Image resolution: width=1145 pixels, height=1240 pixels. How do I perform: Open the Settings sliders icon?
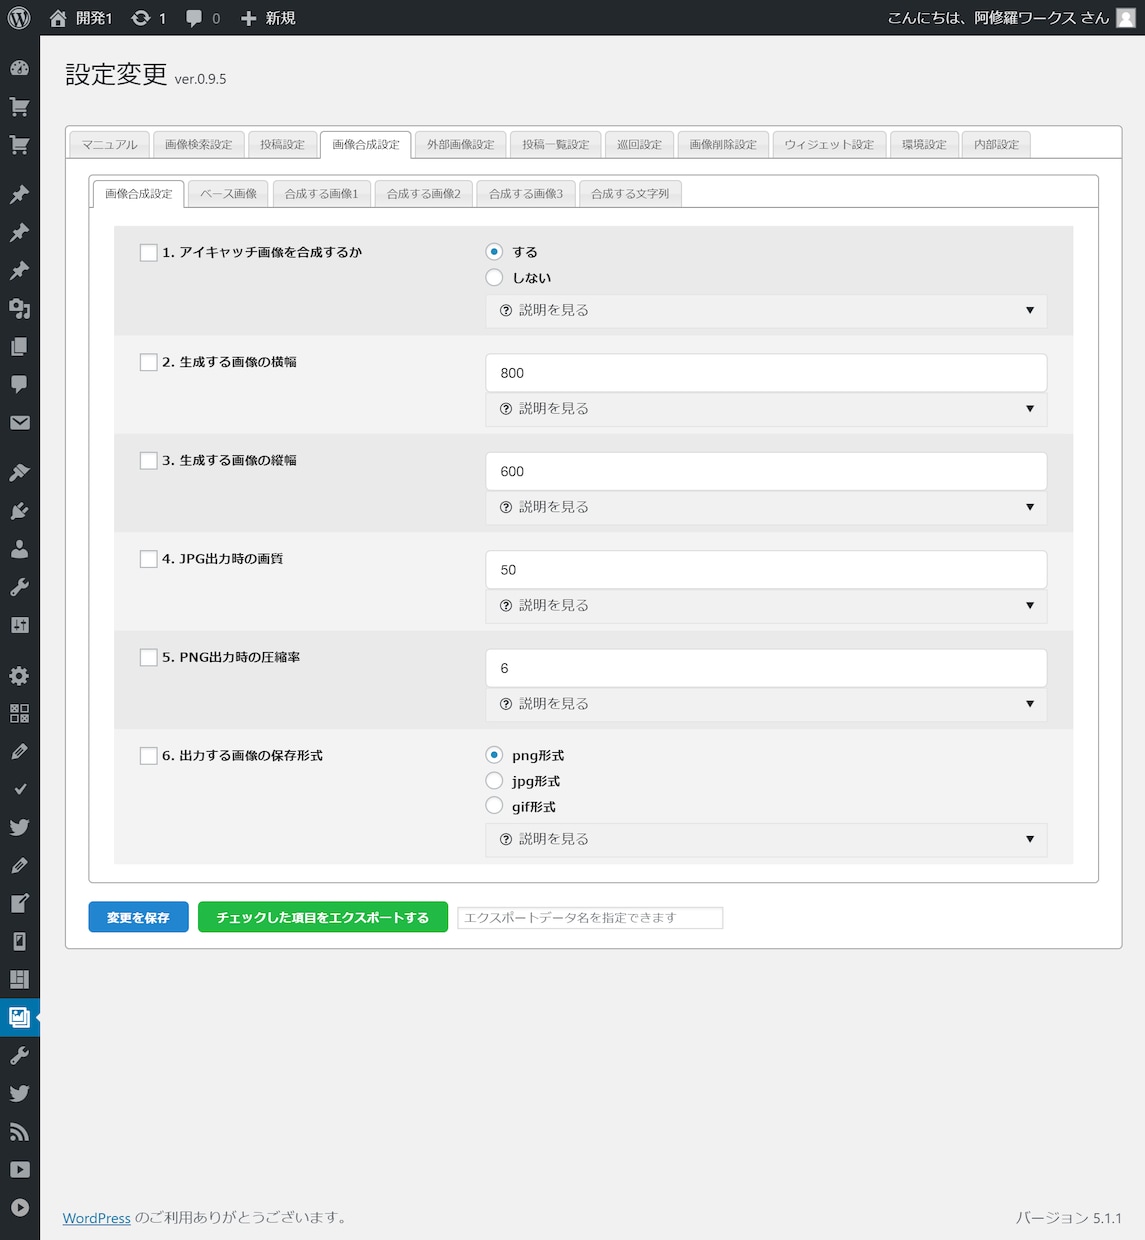click(x=19, y=625)
